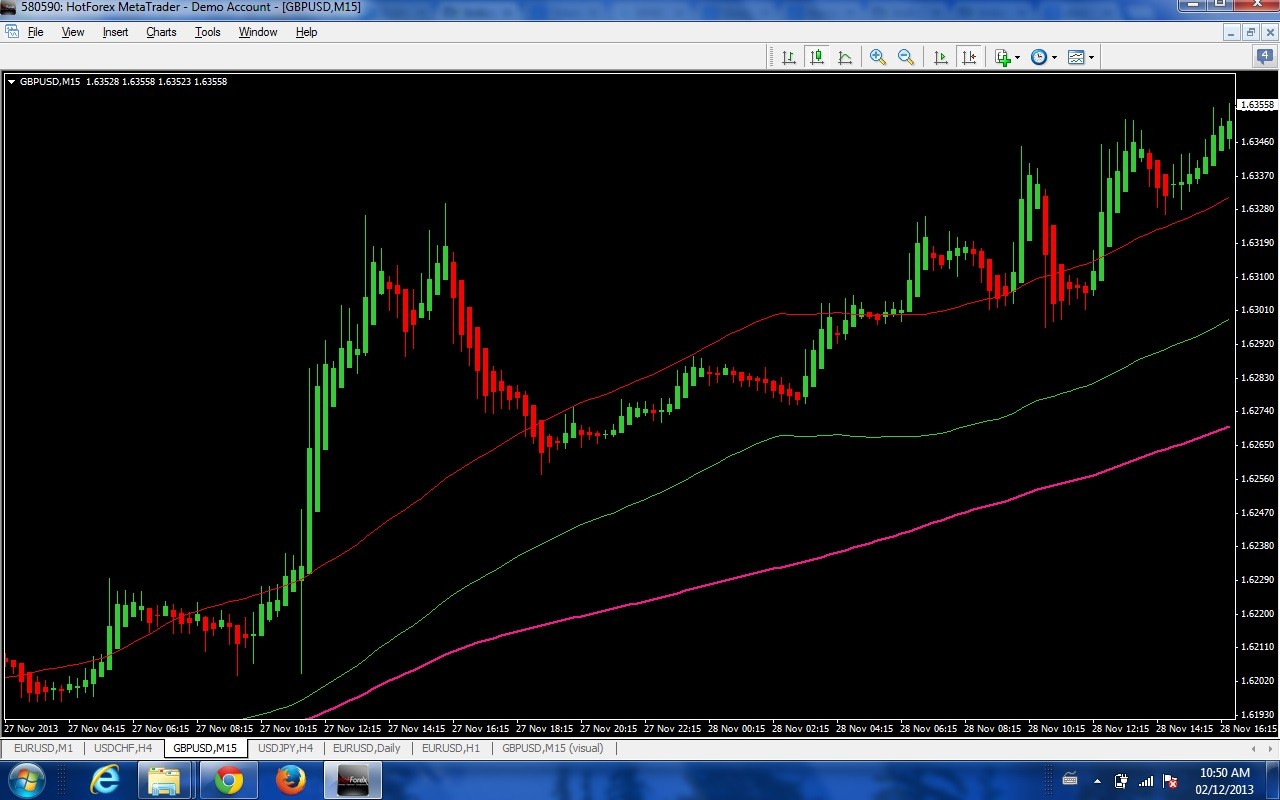Click the chart templates icon

[x=1076, y=57]
